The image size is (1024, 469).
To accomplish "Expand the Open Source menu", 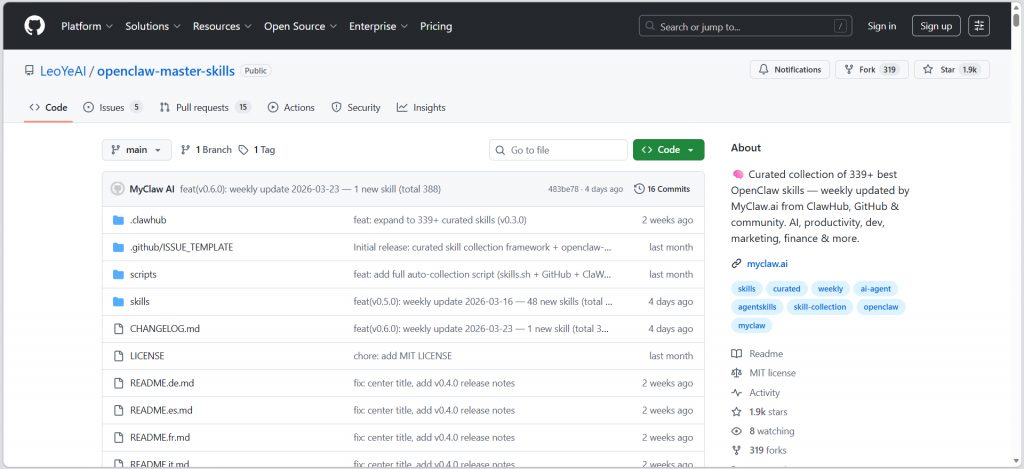I will tap(300, 26).
